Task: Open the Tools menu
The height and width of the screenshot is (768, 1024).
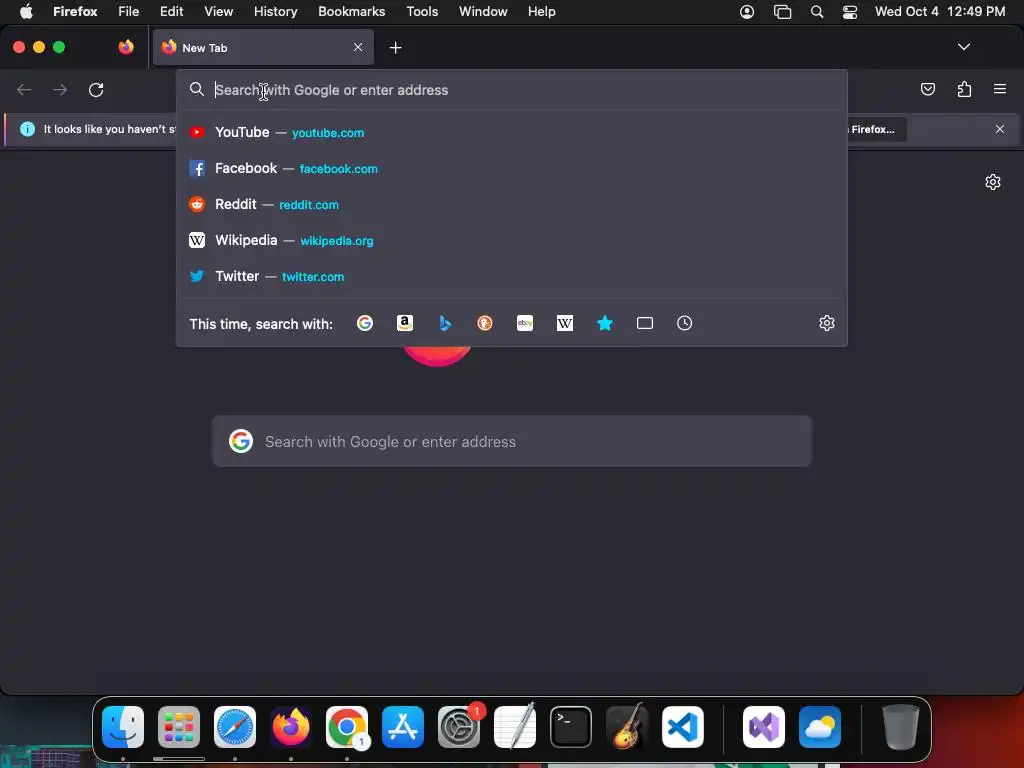Action: 422,12
